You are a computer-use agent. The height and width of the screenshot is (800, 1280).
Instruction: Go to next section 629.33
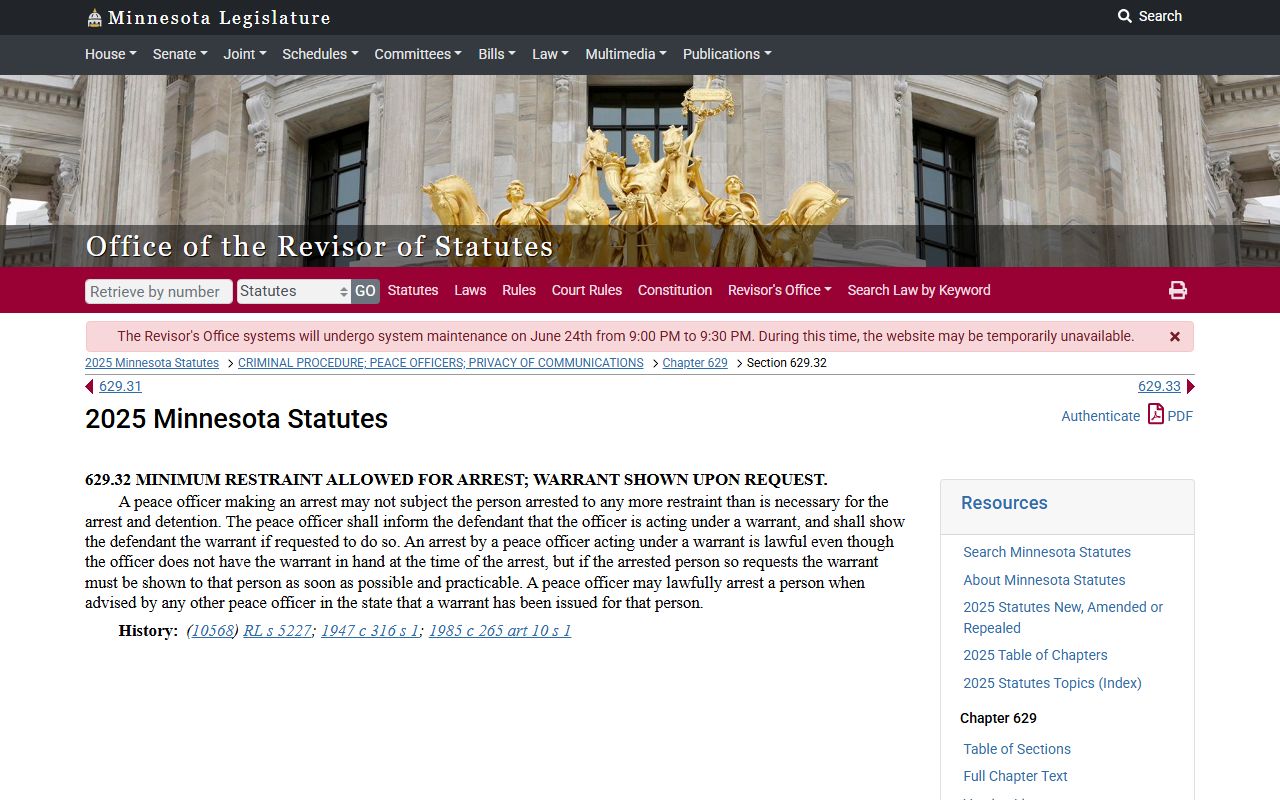coord(1159,386)
